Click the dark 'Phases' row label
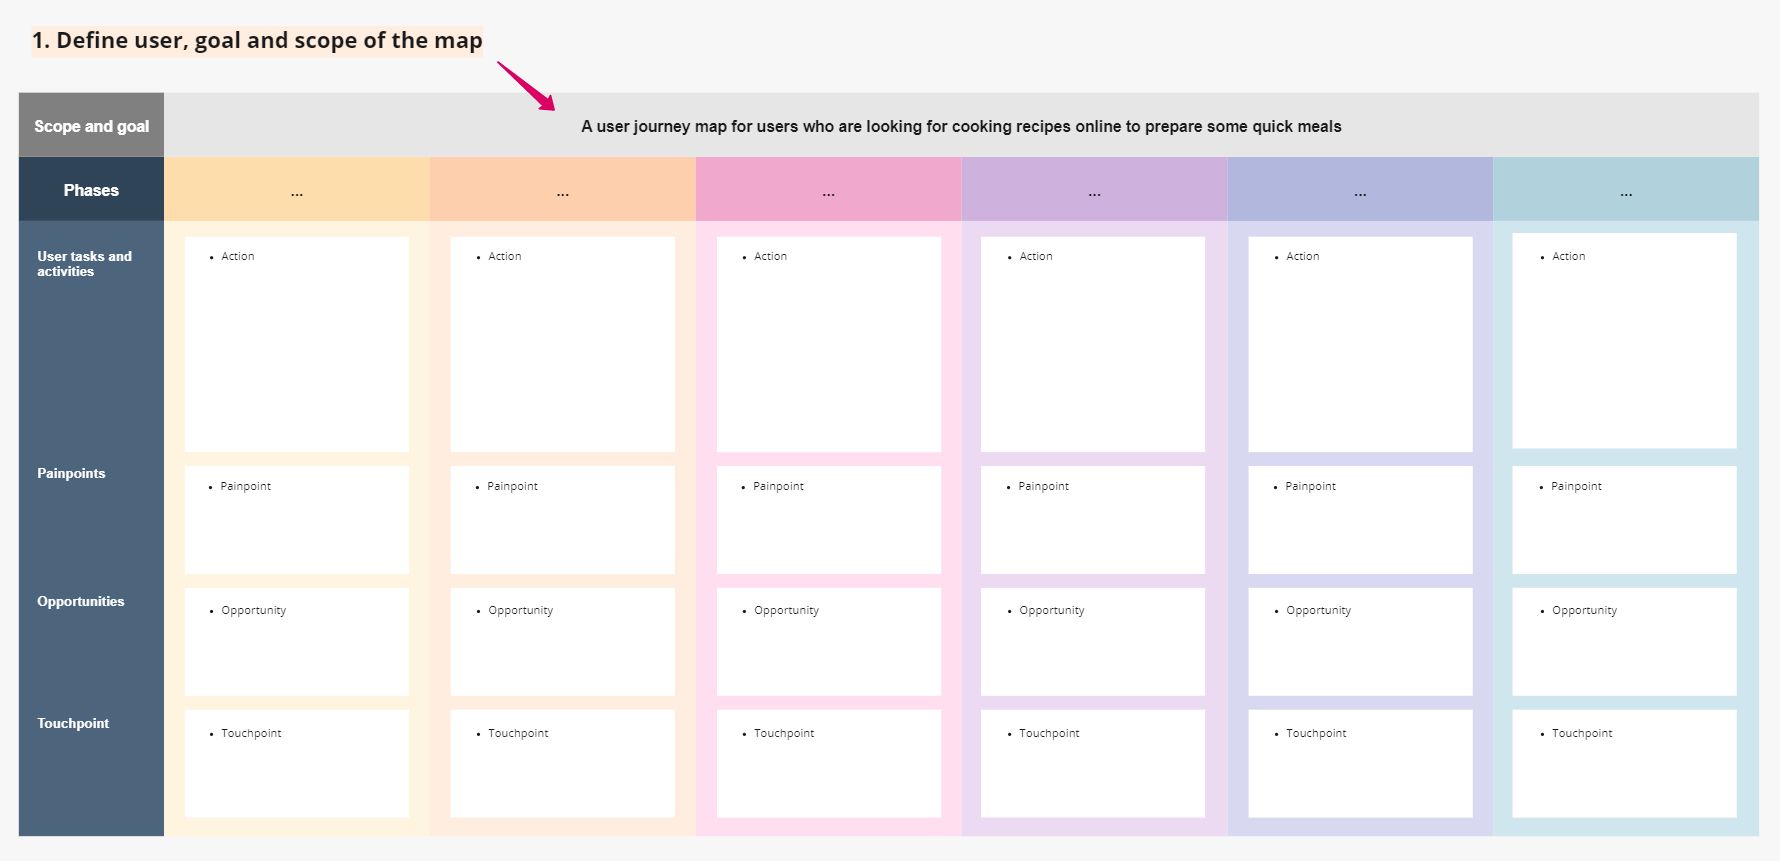This screenshot has height=861, width=1780. [91, 190]
